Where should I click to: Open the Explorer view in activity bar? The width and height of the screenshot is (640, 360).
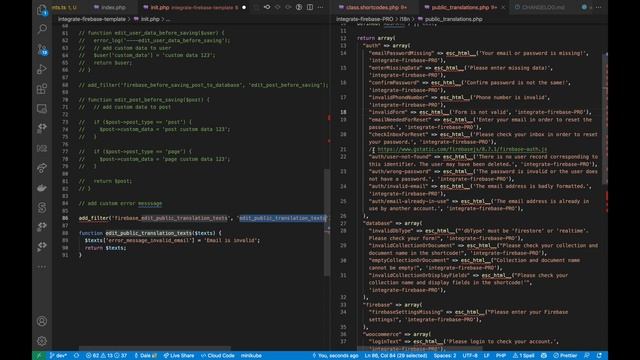42,10
